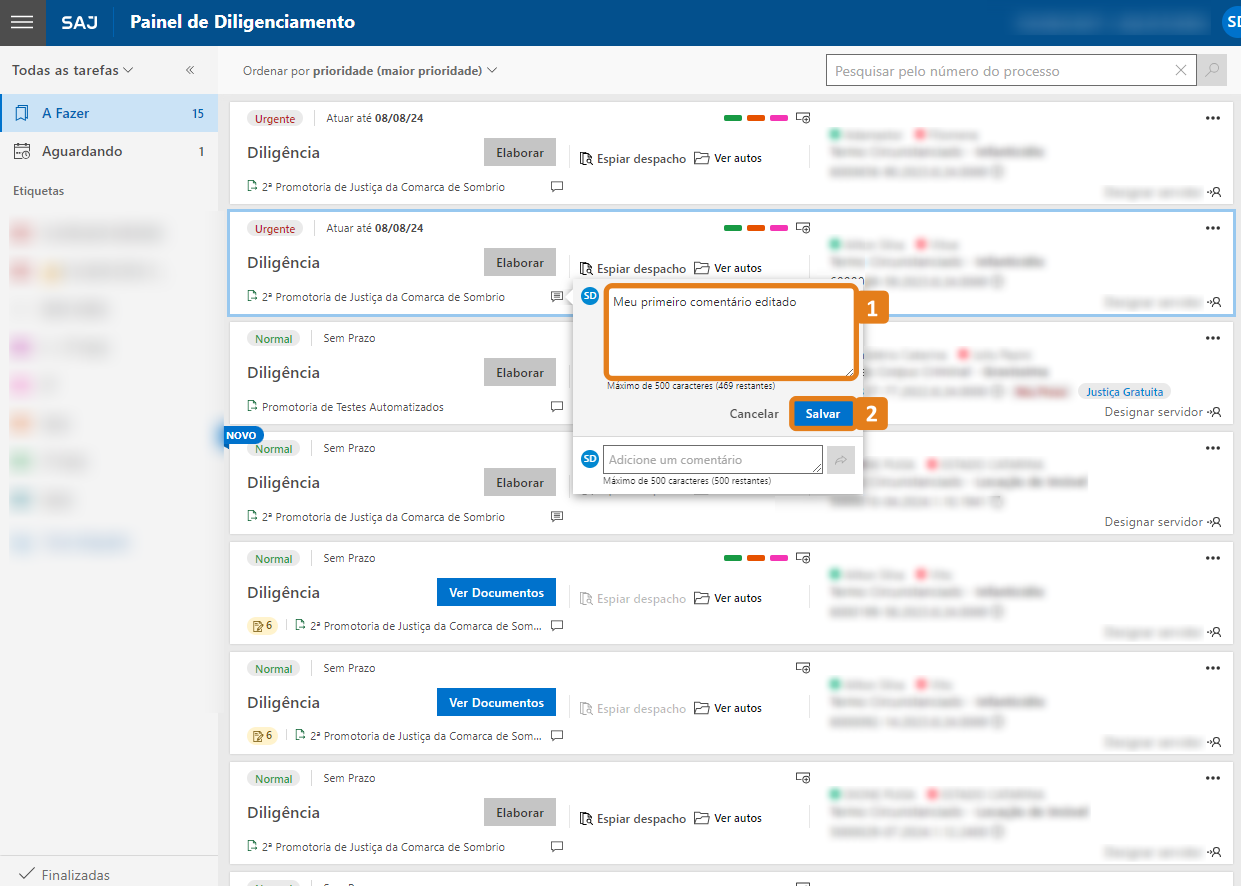Collapse the left sidebar with double chevron
The height and width of the screenshot is (886, 1241).
point(190,70)
